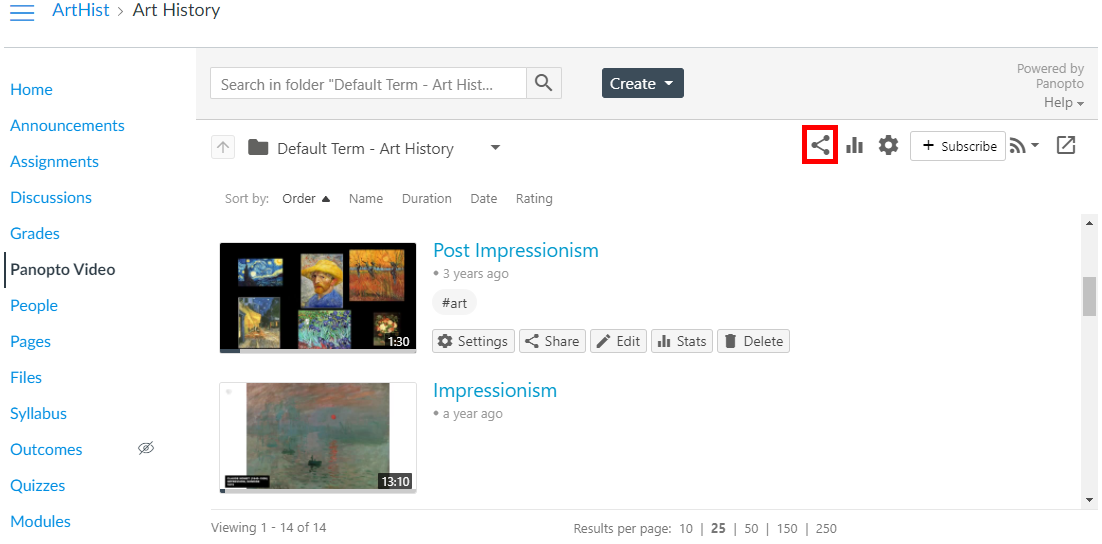Viewport: 1102px width, 544px height.
Task: Click the #art tag
Action: pyautogui.click(x=454, y=303)
